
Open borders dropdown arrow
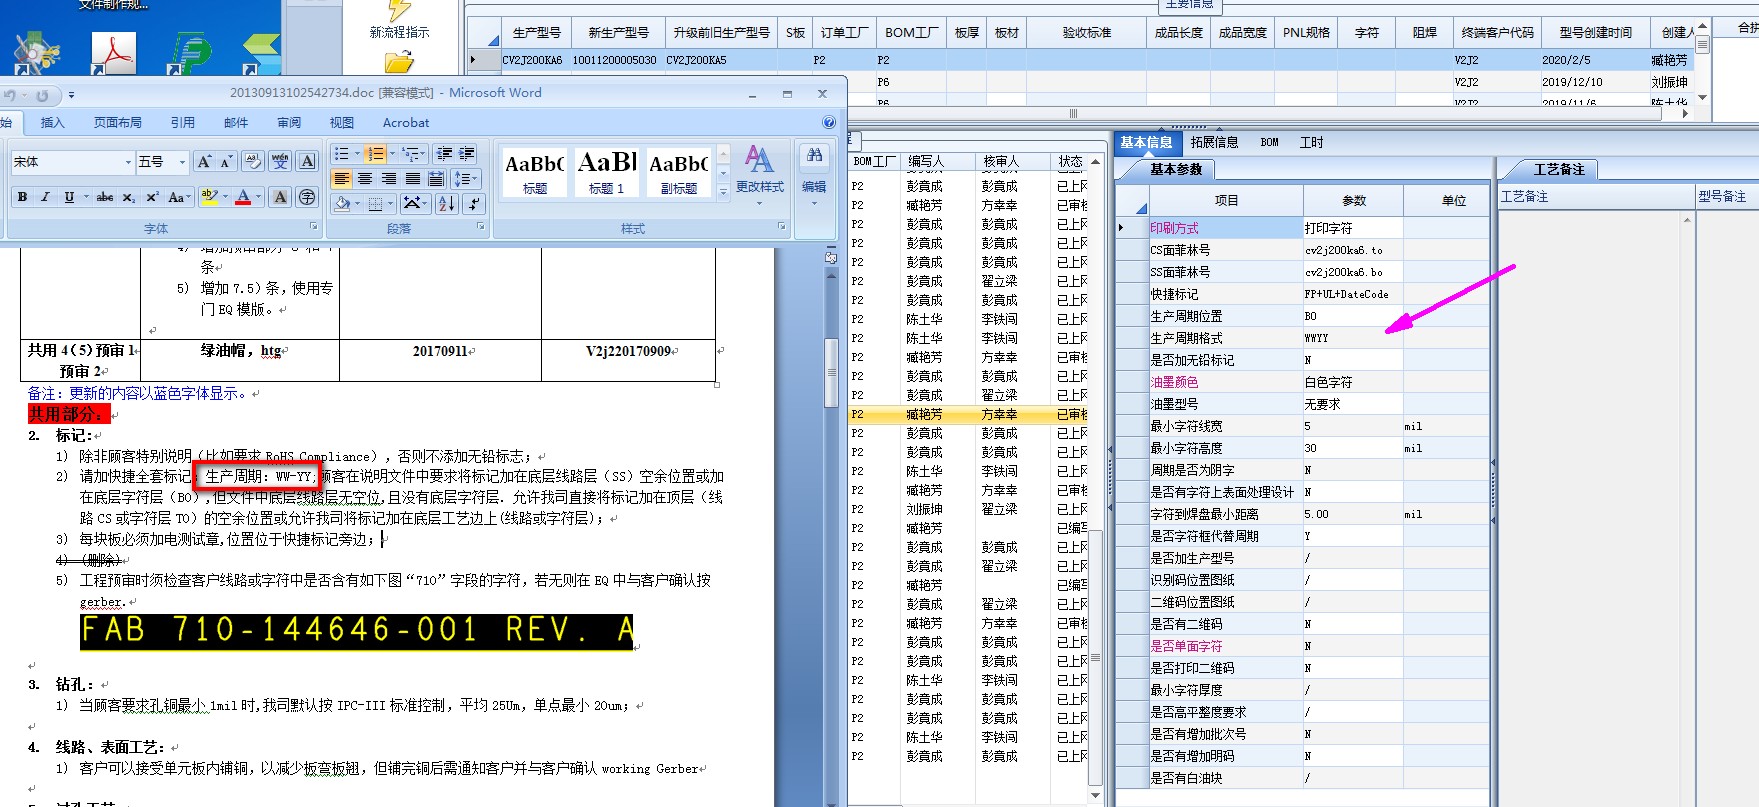click(x=391, y=203)
